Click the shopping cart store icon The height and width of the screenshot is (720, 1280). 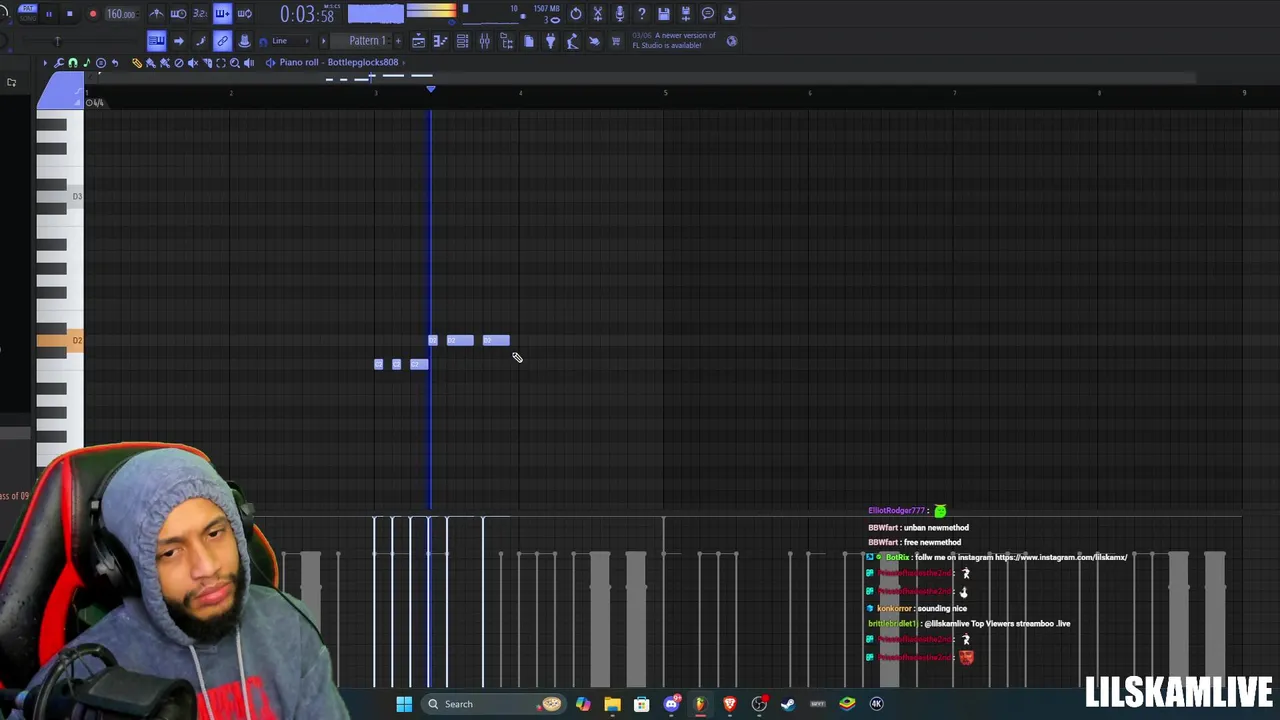[x=616, y=41]
